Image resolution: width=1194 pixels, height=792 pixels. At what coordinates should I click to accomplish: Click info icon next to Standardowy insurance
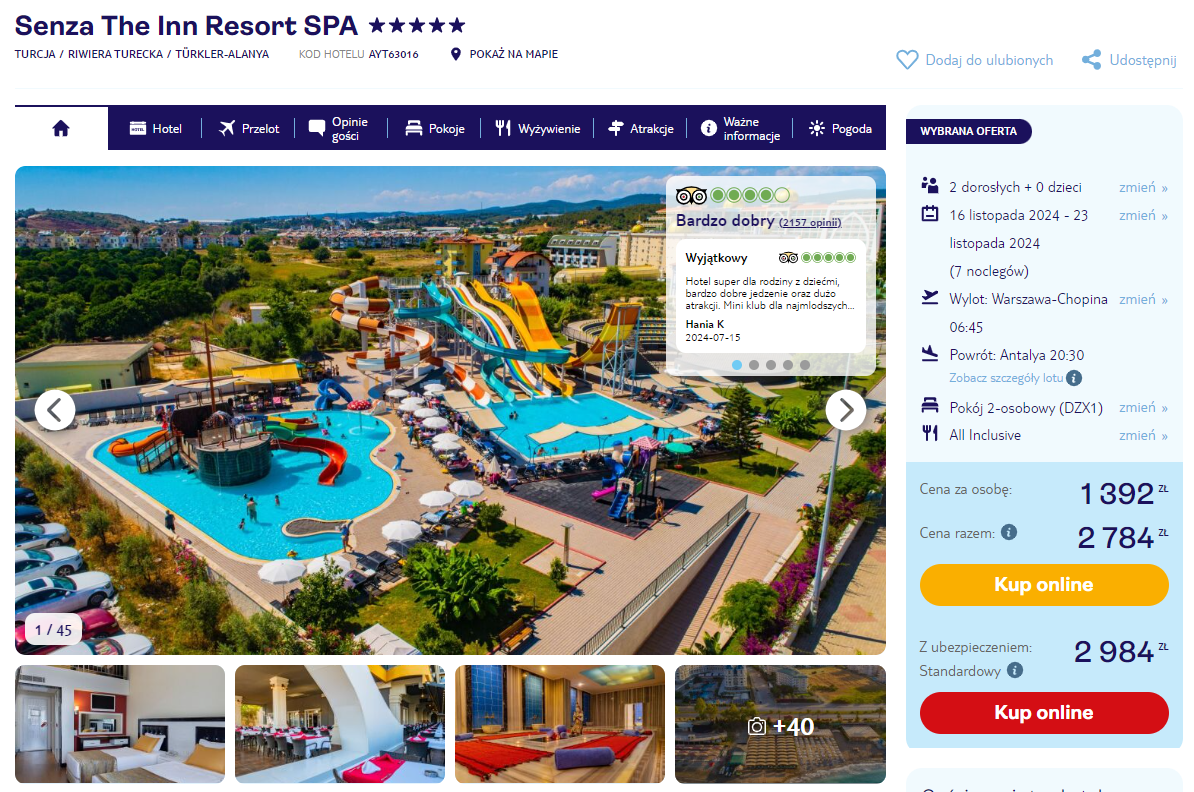click(1014, 670)
